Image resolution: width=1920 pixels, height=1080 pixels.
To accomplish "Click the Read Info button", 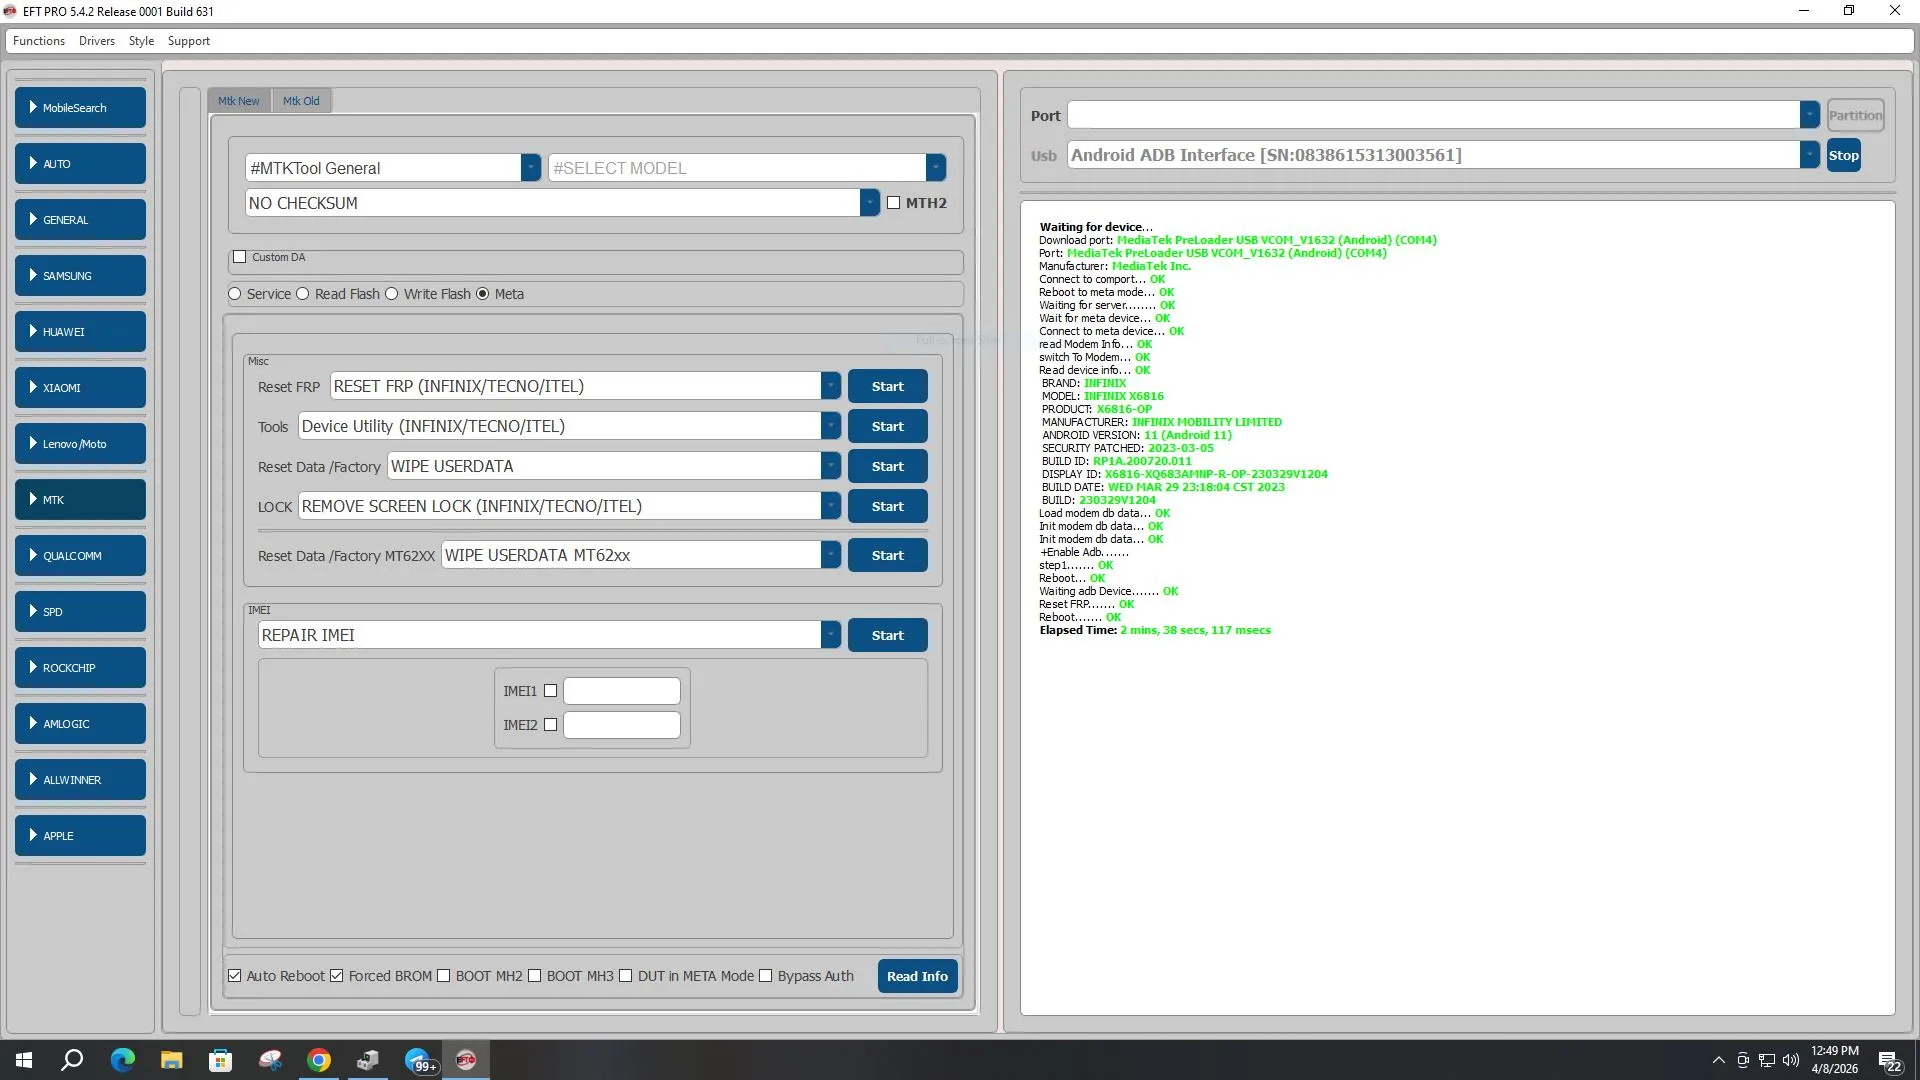I will coord(917,976).
